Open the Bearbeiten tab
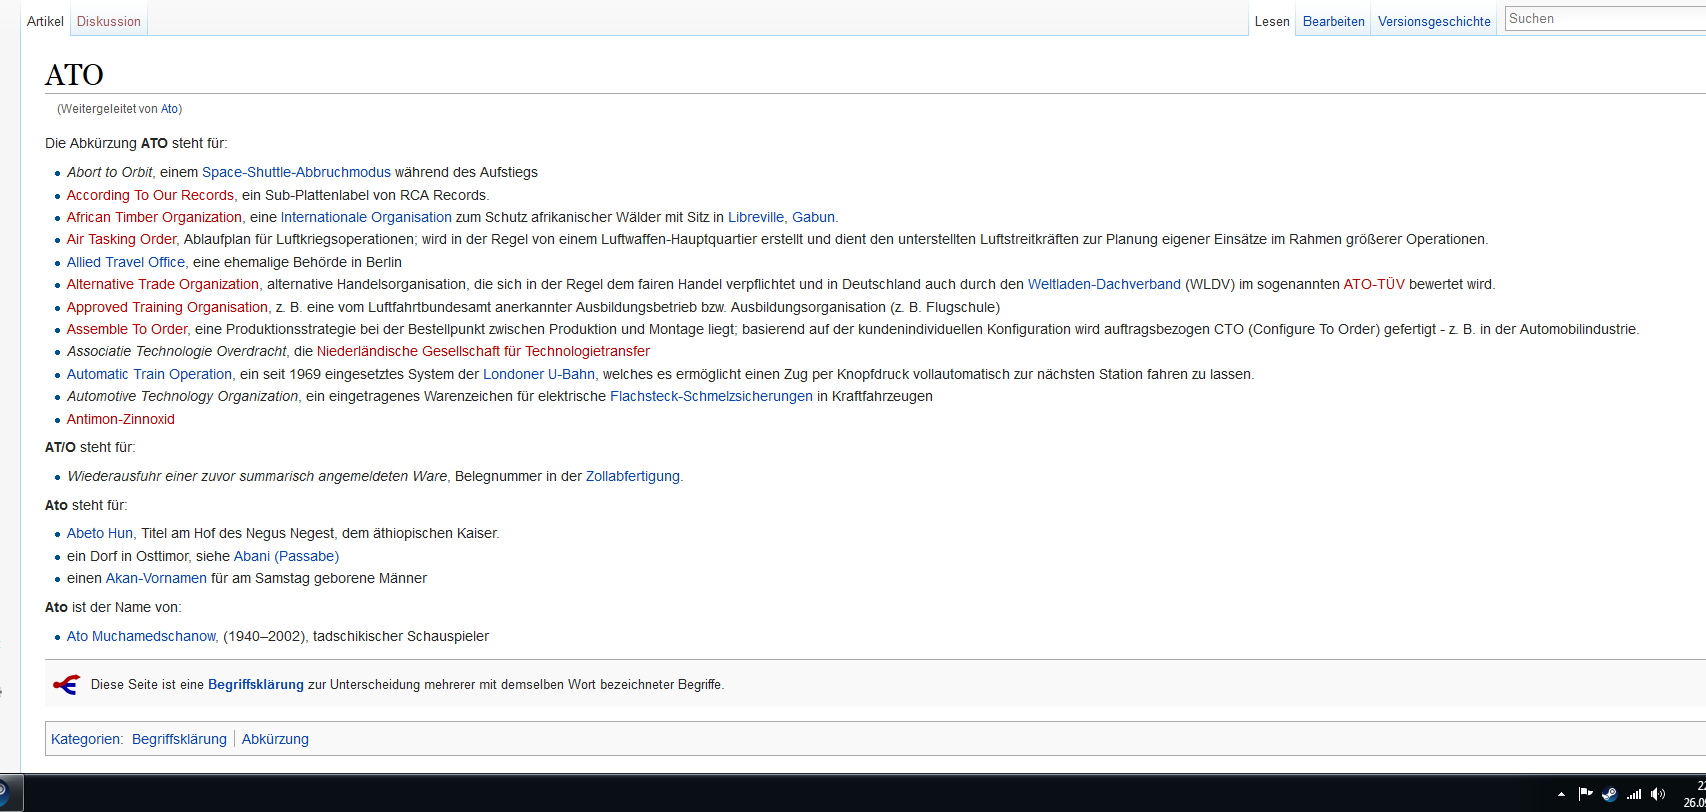This screenshot has width=1706, height=812. coord(1334,21)
